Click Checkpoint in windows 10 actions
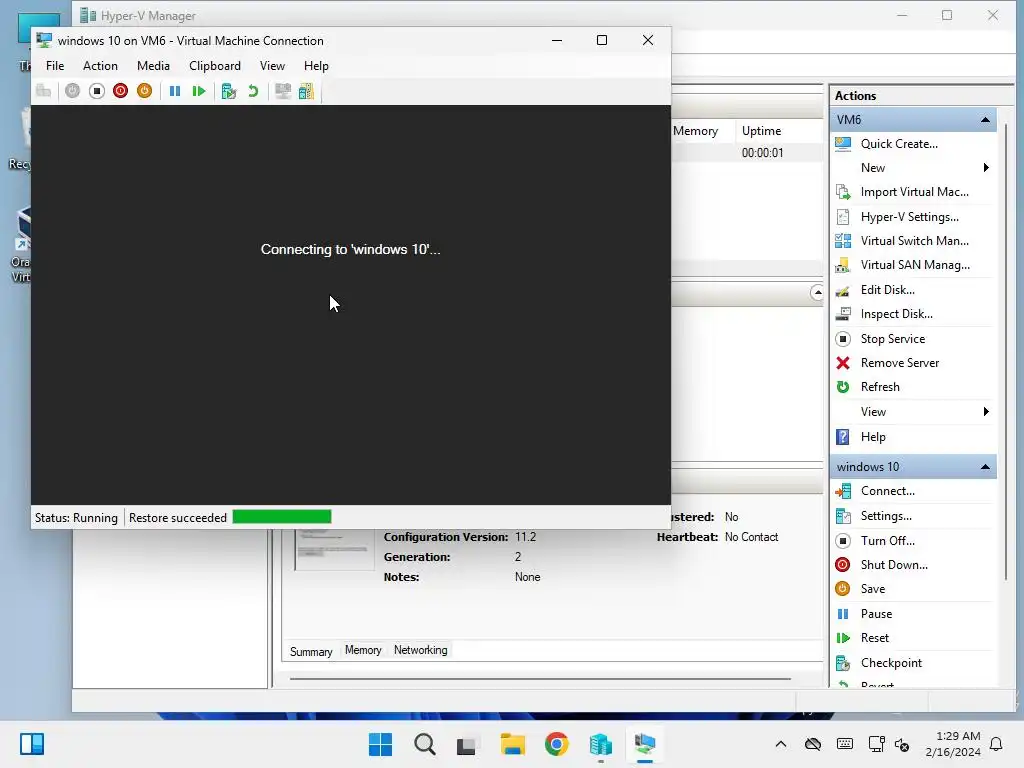Screen dimensions: 1024x768 (891, 663)
